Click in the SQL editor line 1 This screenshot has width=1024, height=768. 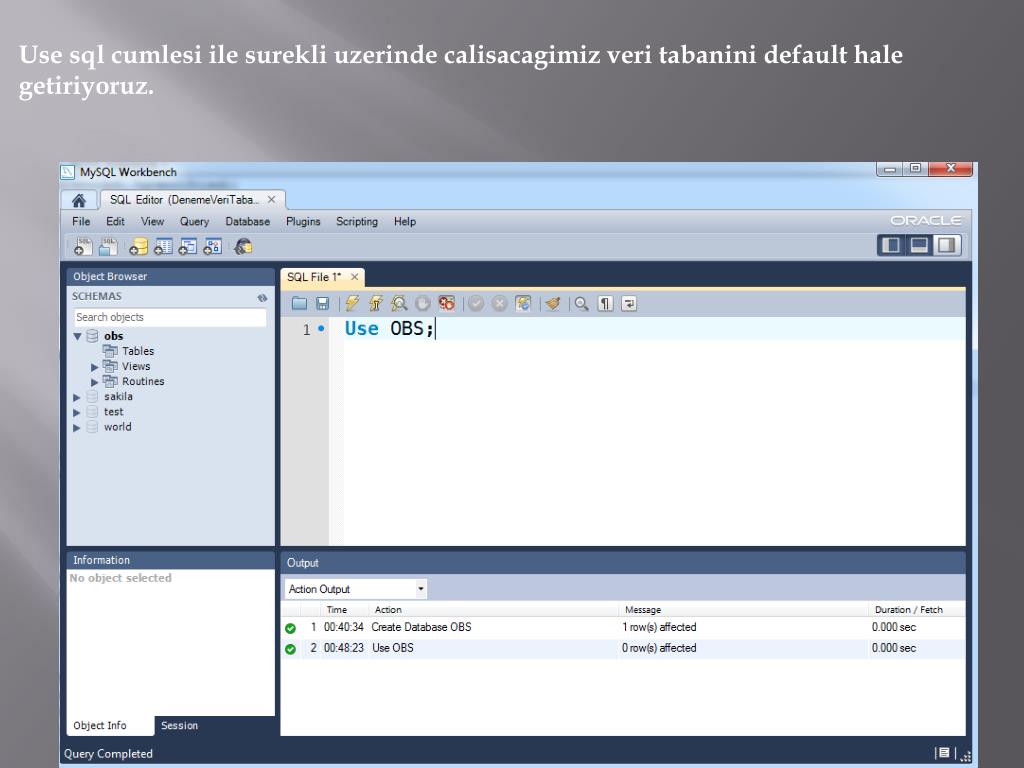click(x=653, y=328)
